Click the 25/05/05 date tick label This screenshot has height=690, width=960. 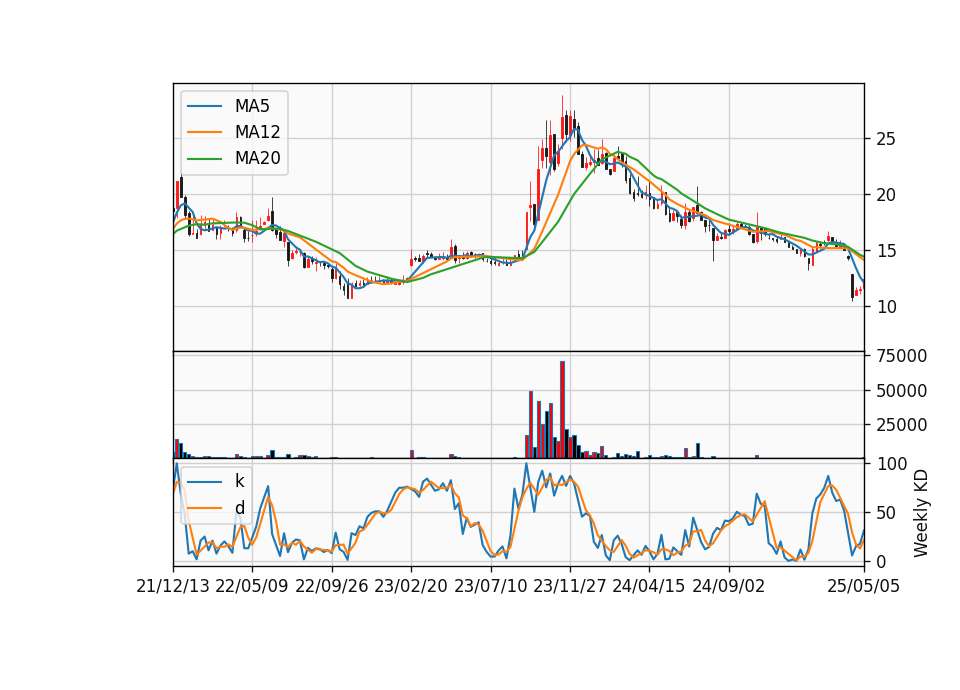pyautogui.click(x=863, y=586)
